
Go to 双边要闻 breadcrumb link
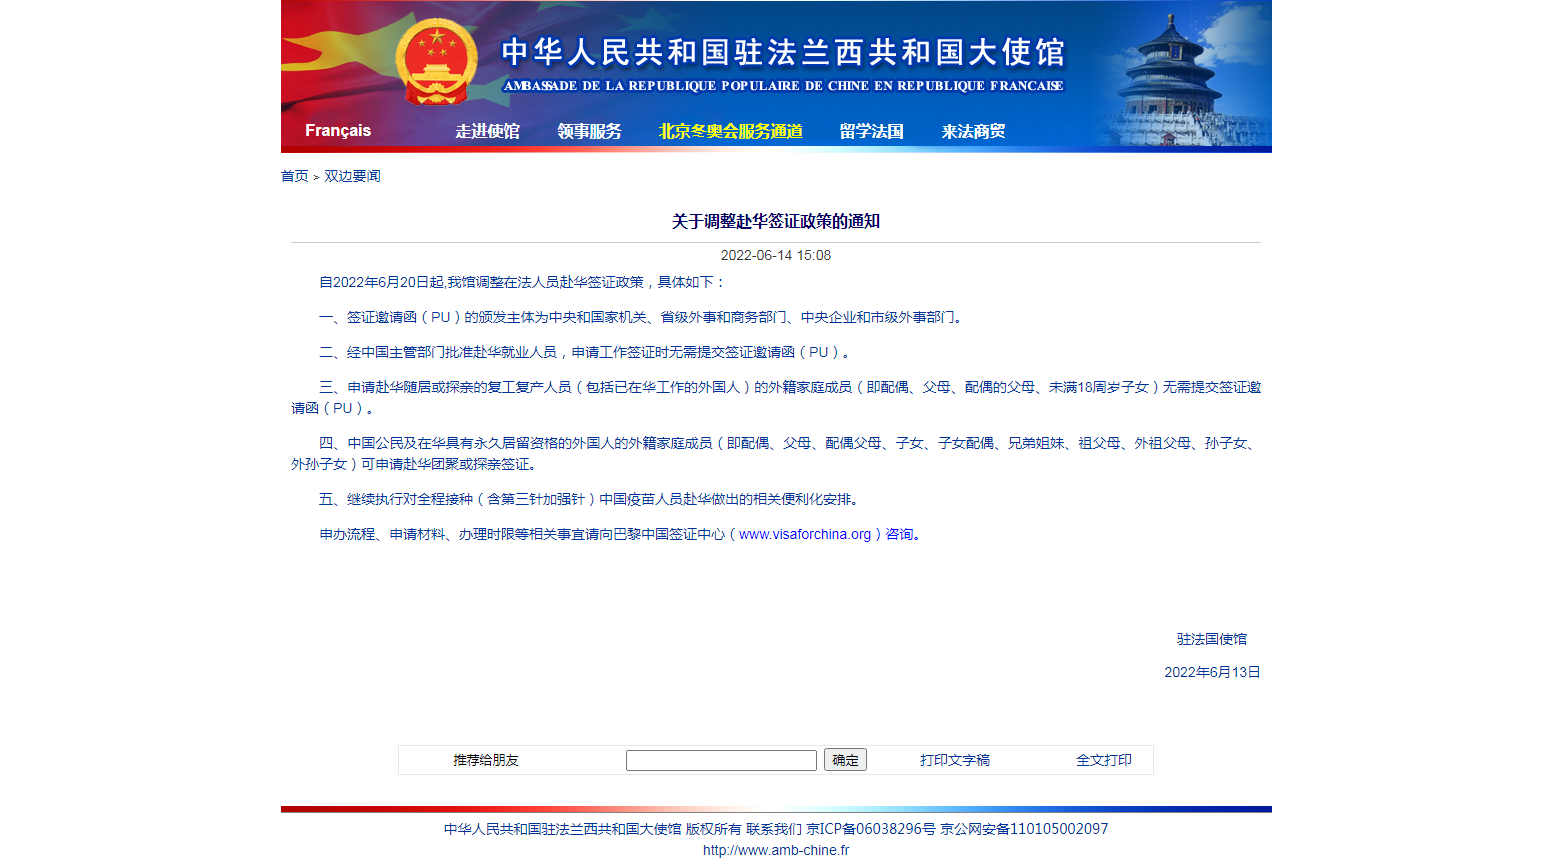point(352,176)
